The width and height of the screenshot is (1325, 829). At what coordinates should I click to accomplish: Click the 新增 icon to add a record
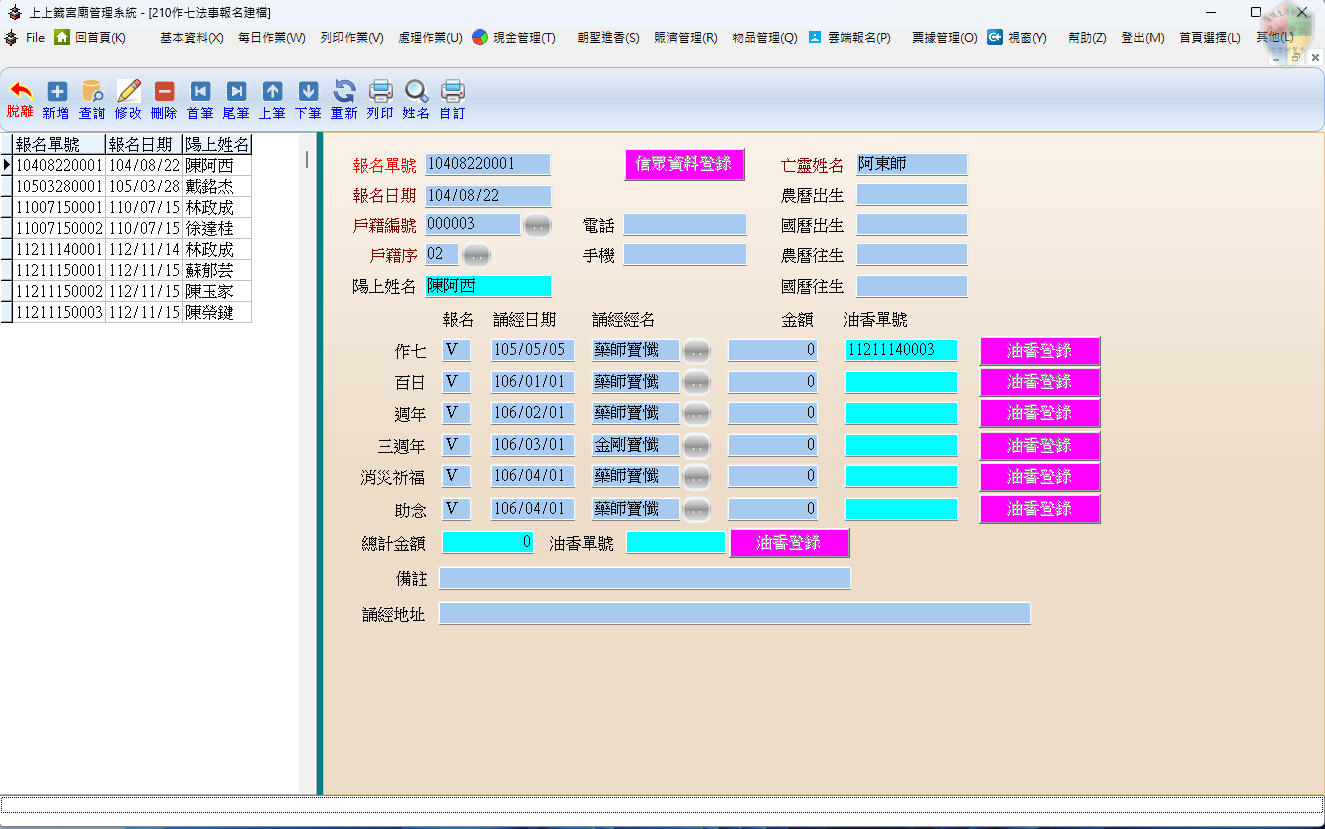pyautogui.click(x=56, y=97)
